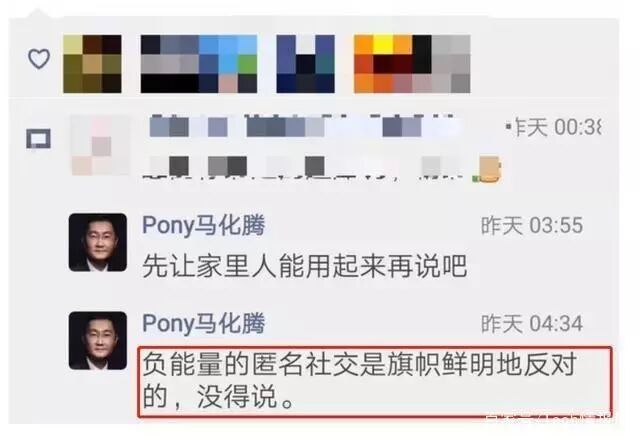This screenshot has height=438, width=640.
Task: Open Pony马化腾 name on 03:55 comment
Action: [x=204, y=225]
